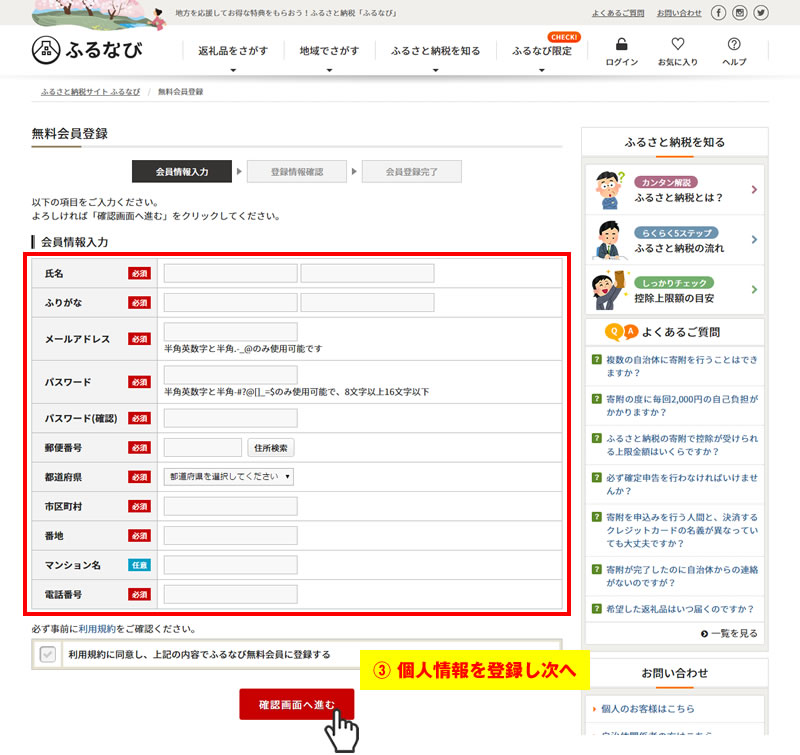This screenshot has height=755, width=800.
Task: Select the 会員登録完了 step tab
Action: 411,172
